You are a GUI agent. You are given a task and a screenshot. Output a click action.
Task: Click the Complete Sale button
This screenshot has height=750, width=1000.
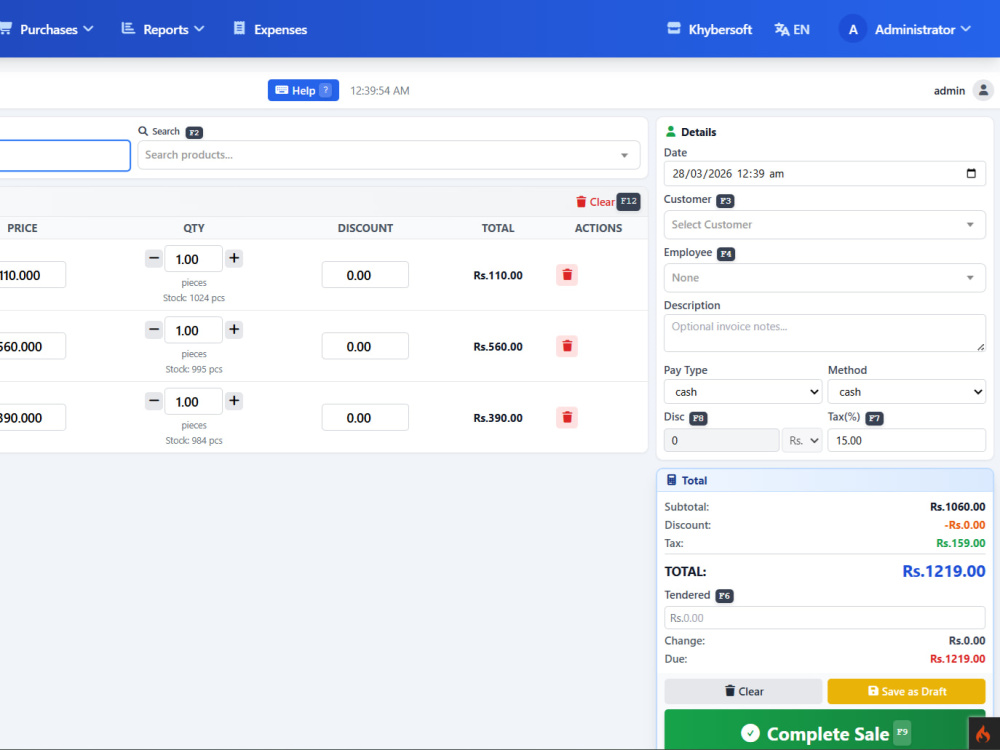click(825, 731)
